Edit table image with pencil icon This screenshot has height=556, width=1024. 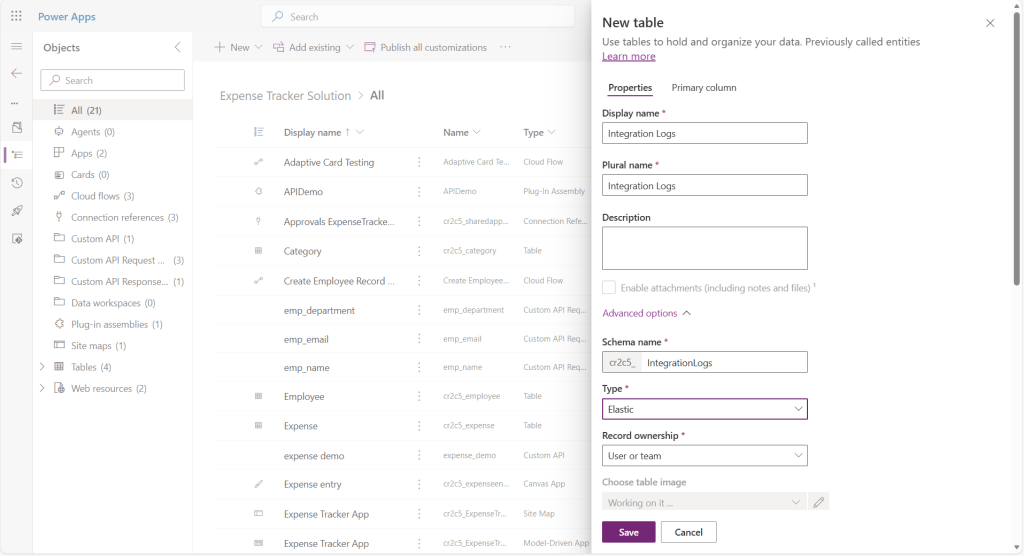(x=819, y=502)
